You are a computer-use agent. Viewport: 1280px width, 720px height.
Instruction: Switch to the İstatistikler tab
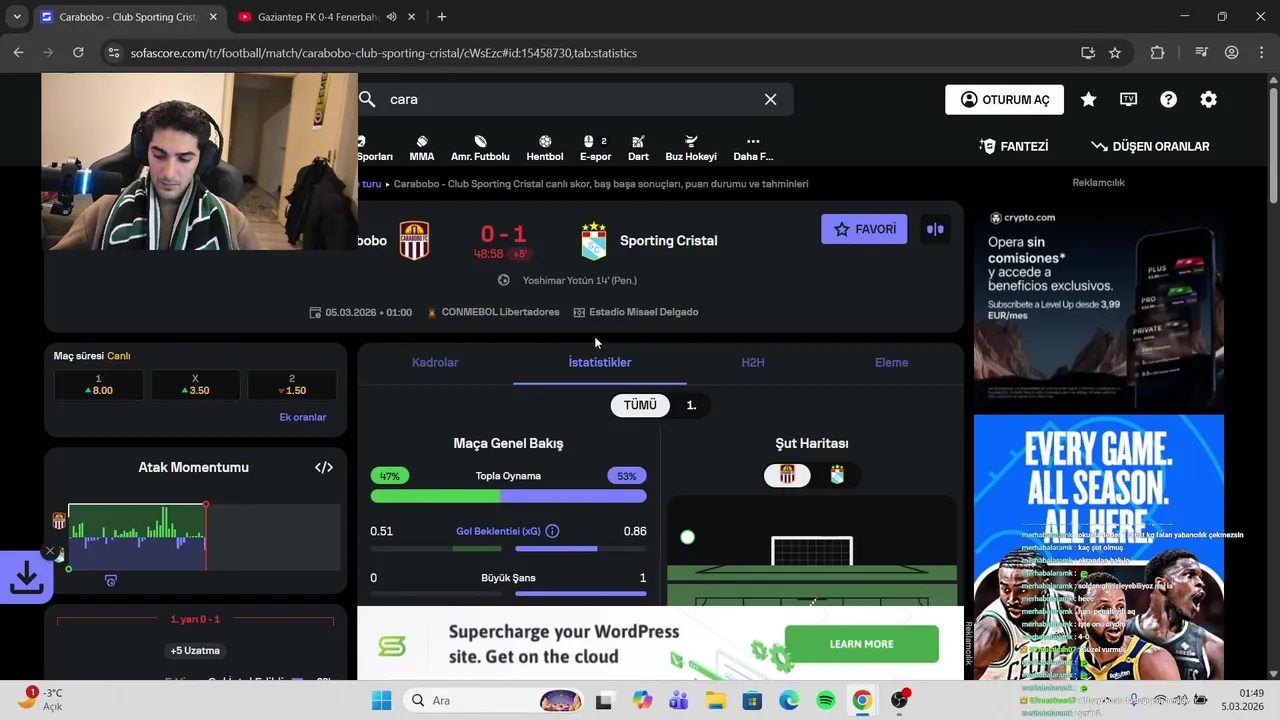[x=600, y=362]
